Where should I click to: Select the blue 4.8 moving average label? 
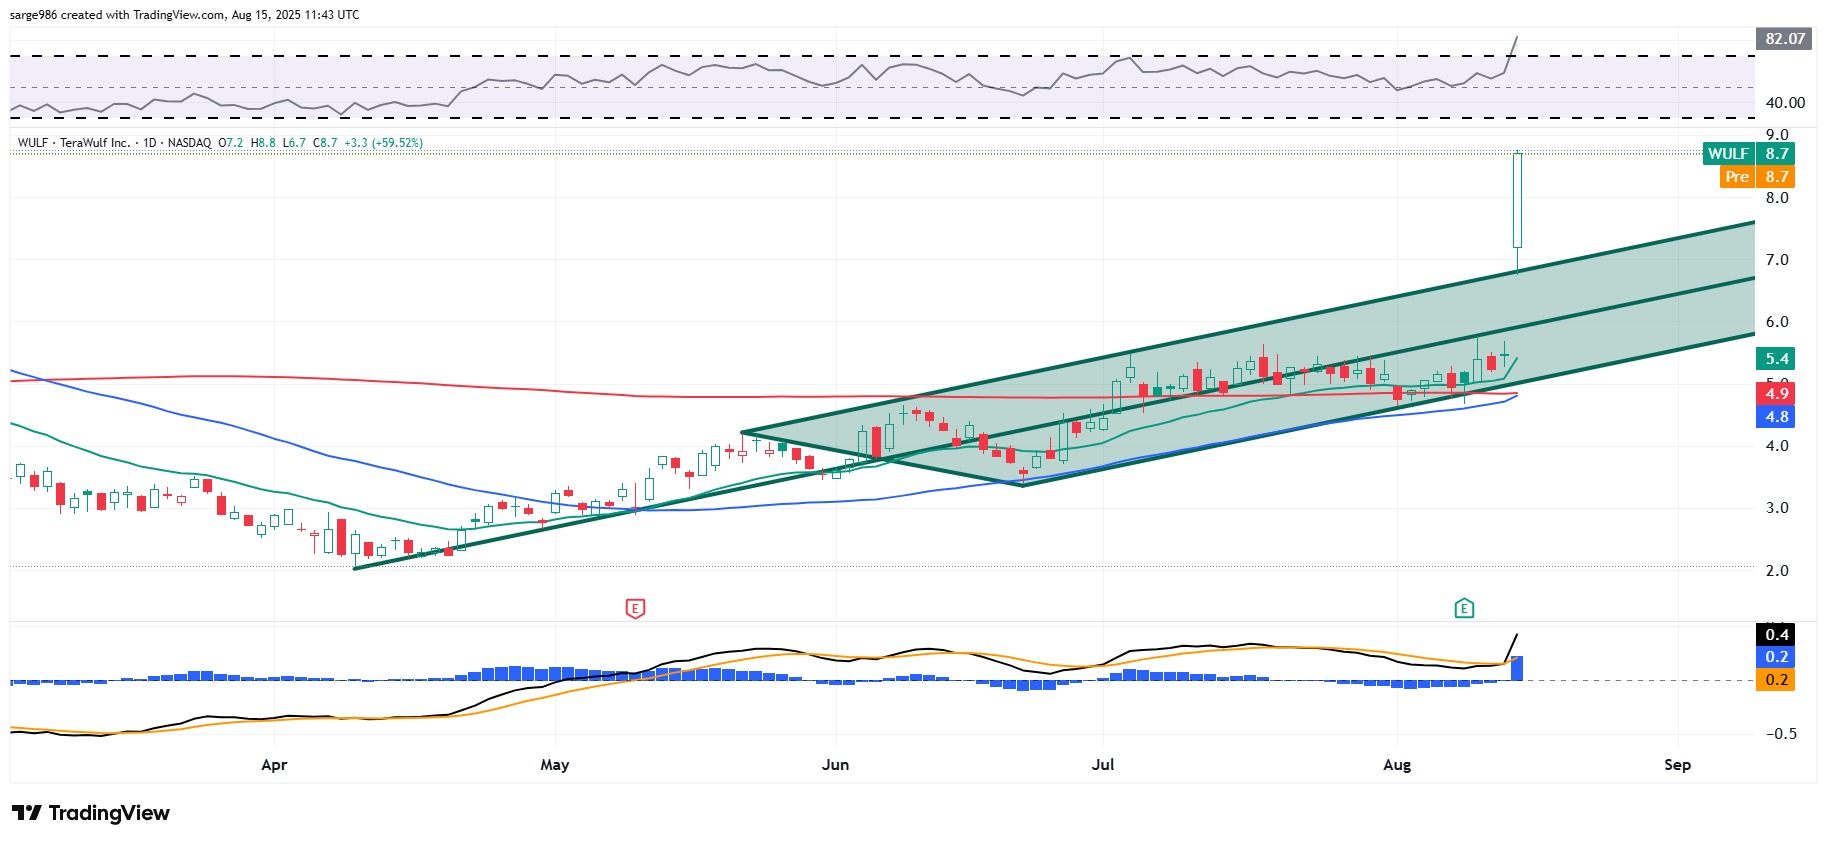pos(1776,417)
